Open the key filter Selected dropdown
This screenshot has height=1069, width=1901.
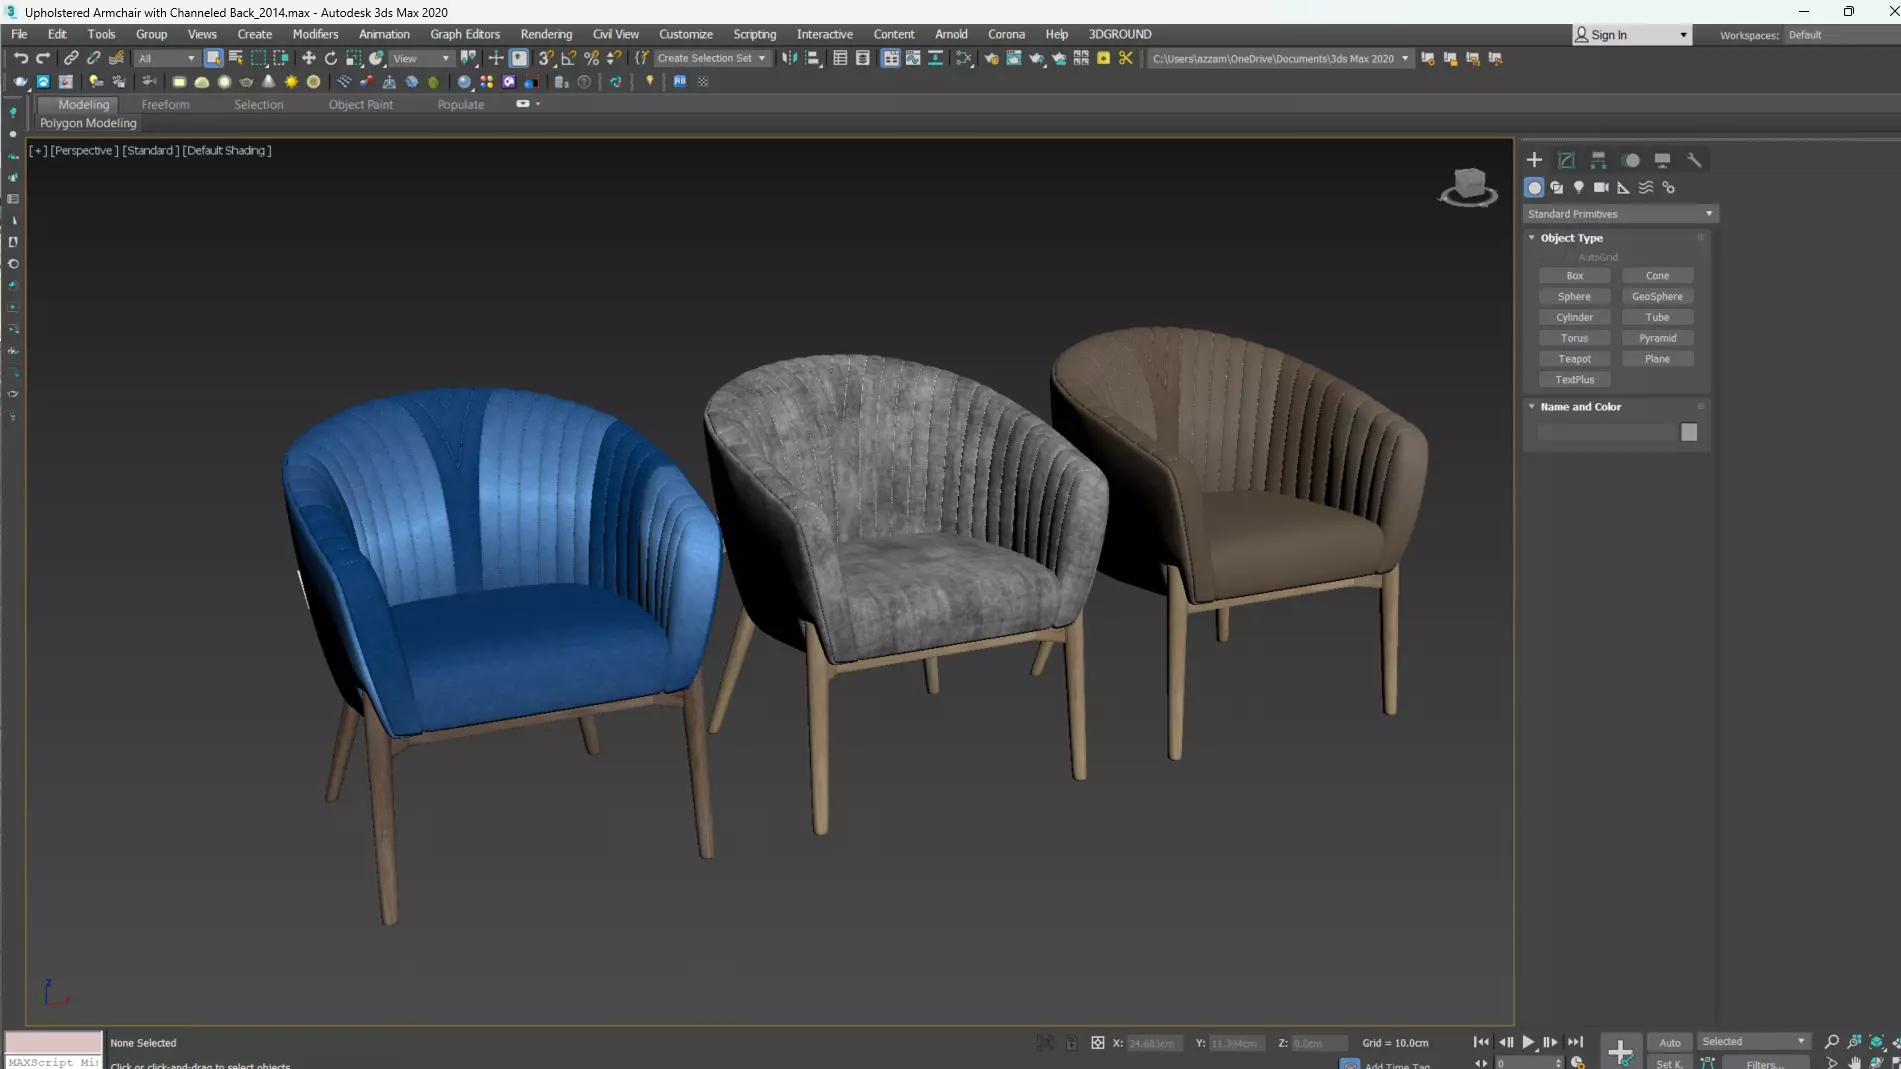pos(1754,1042)
